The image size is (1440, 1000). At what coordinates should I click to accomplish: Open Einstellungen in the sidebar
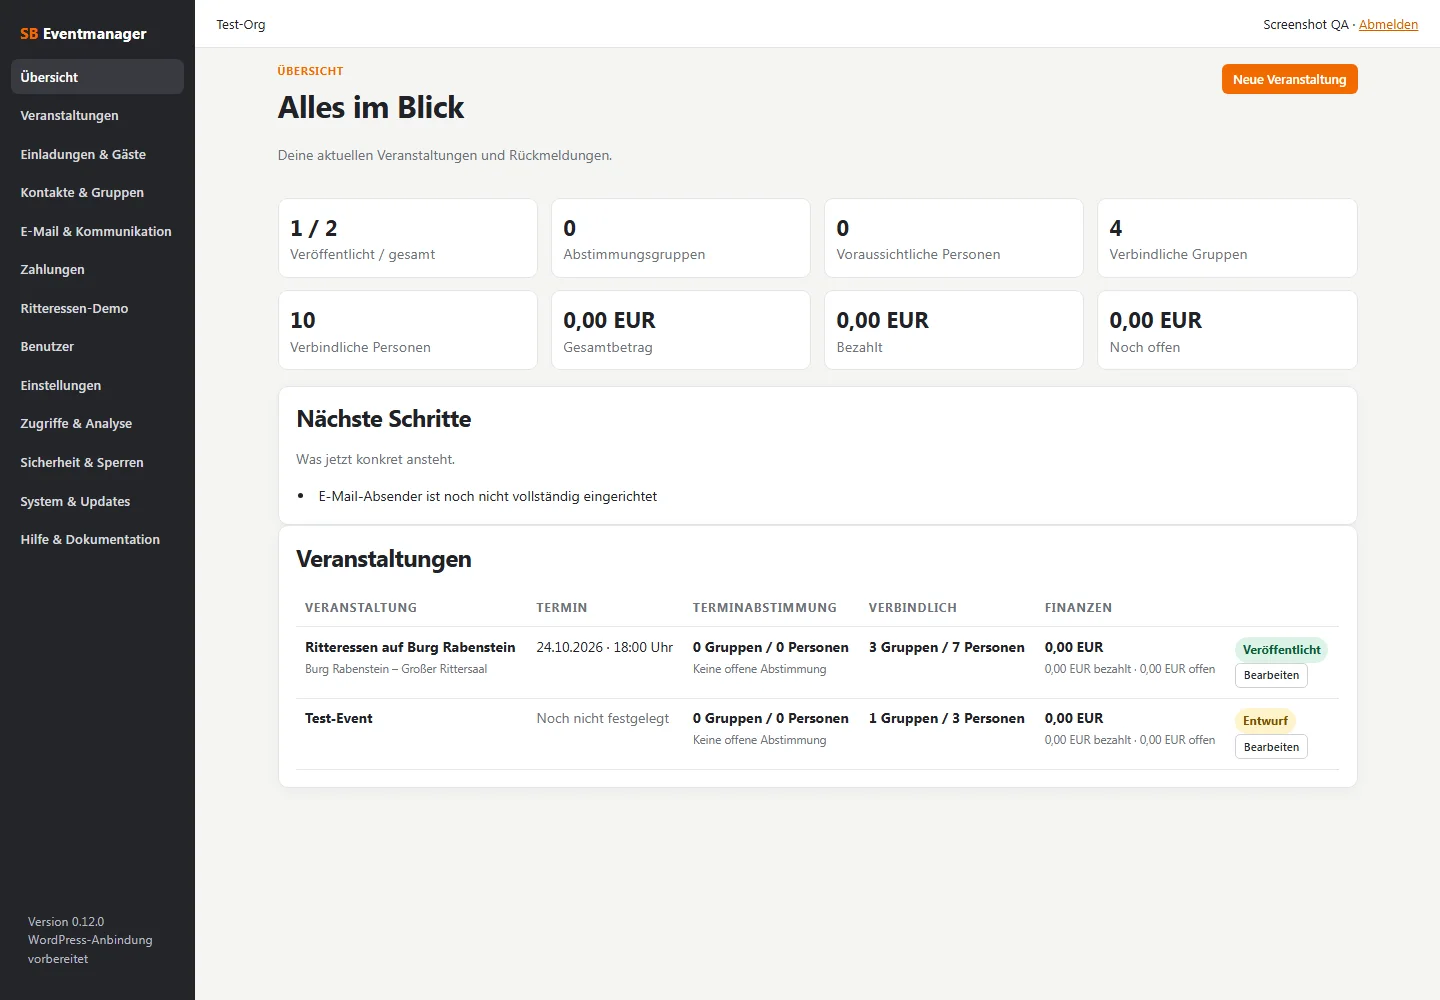click(97, 385)
